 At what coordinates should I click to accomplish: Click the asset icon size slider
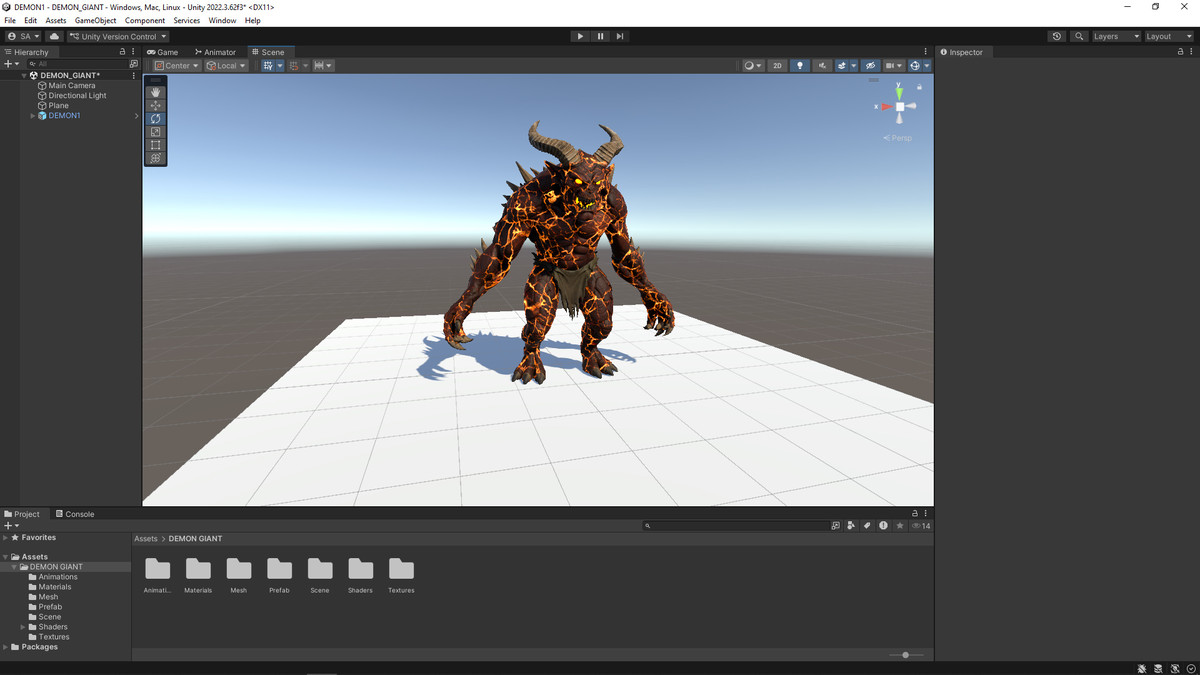[x=905, y=655]
